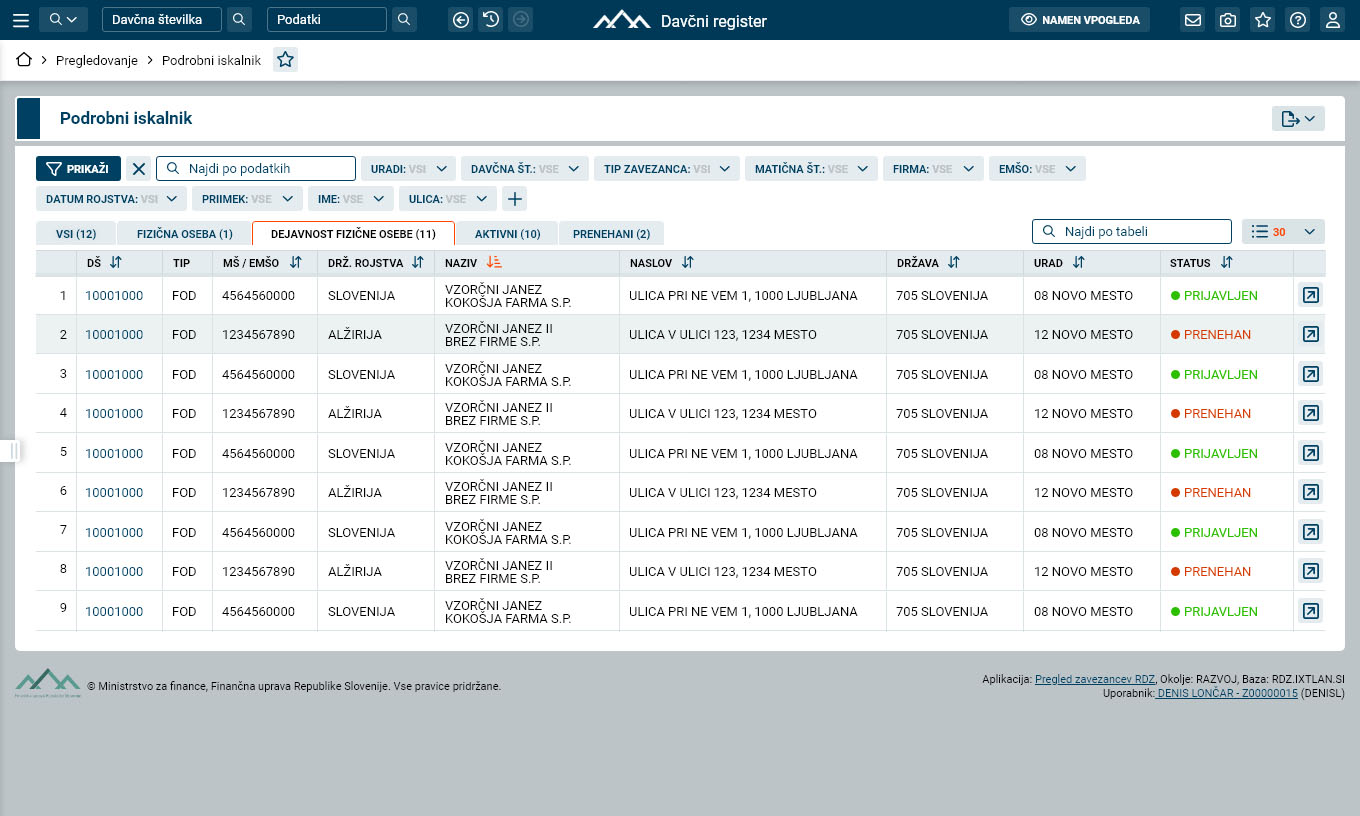
Task: Open user profile icon
Action: tap(1332, 20)
